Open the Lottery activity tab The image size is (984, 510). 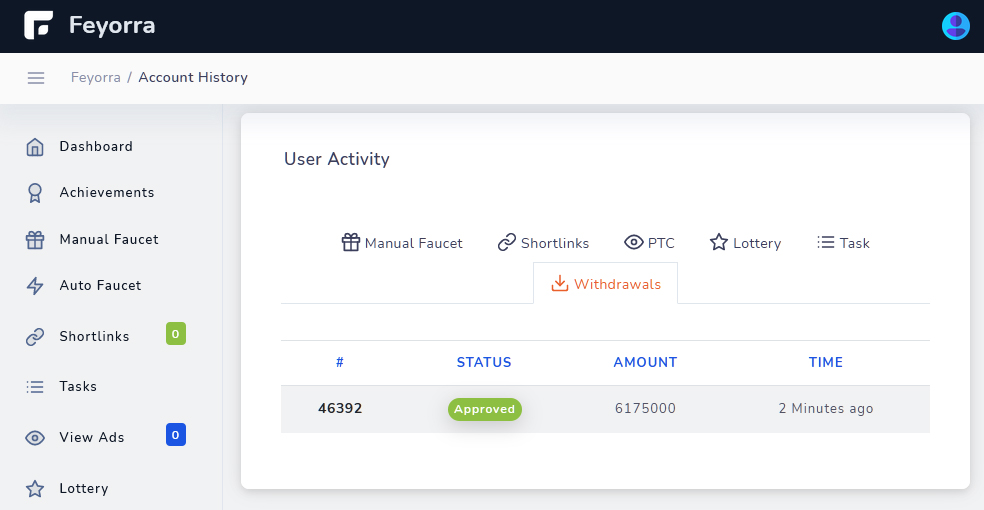tap(746, 243)
